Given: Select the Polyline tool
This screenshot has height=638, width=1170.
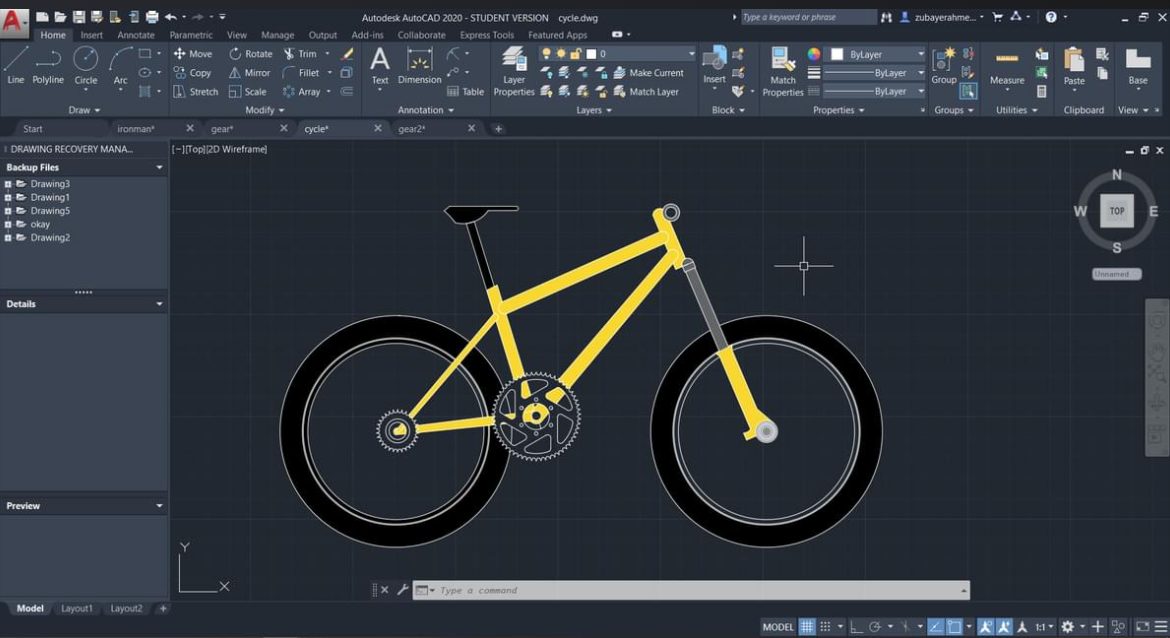Looking at the screenshot, I should 48,64.
